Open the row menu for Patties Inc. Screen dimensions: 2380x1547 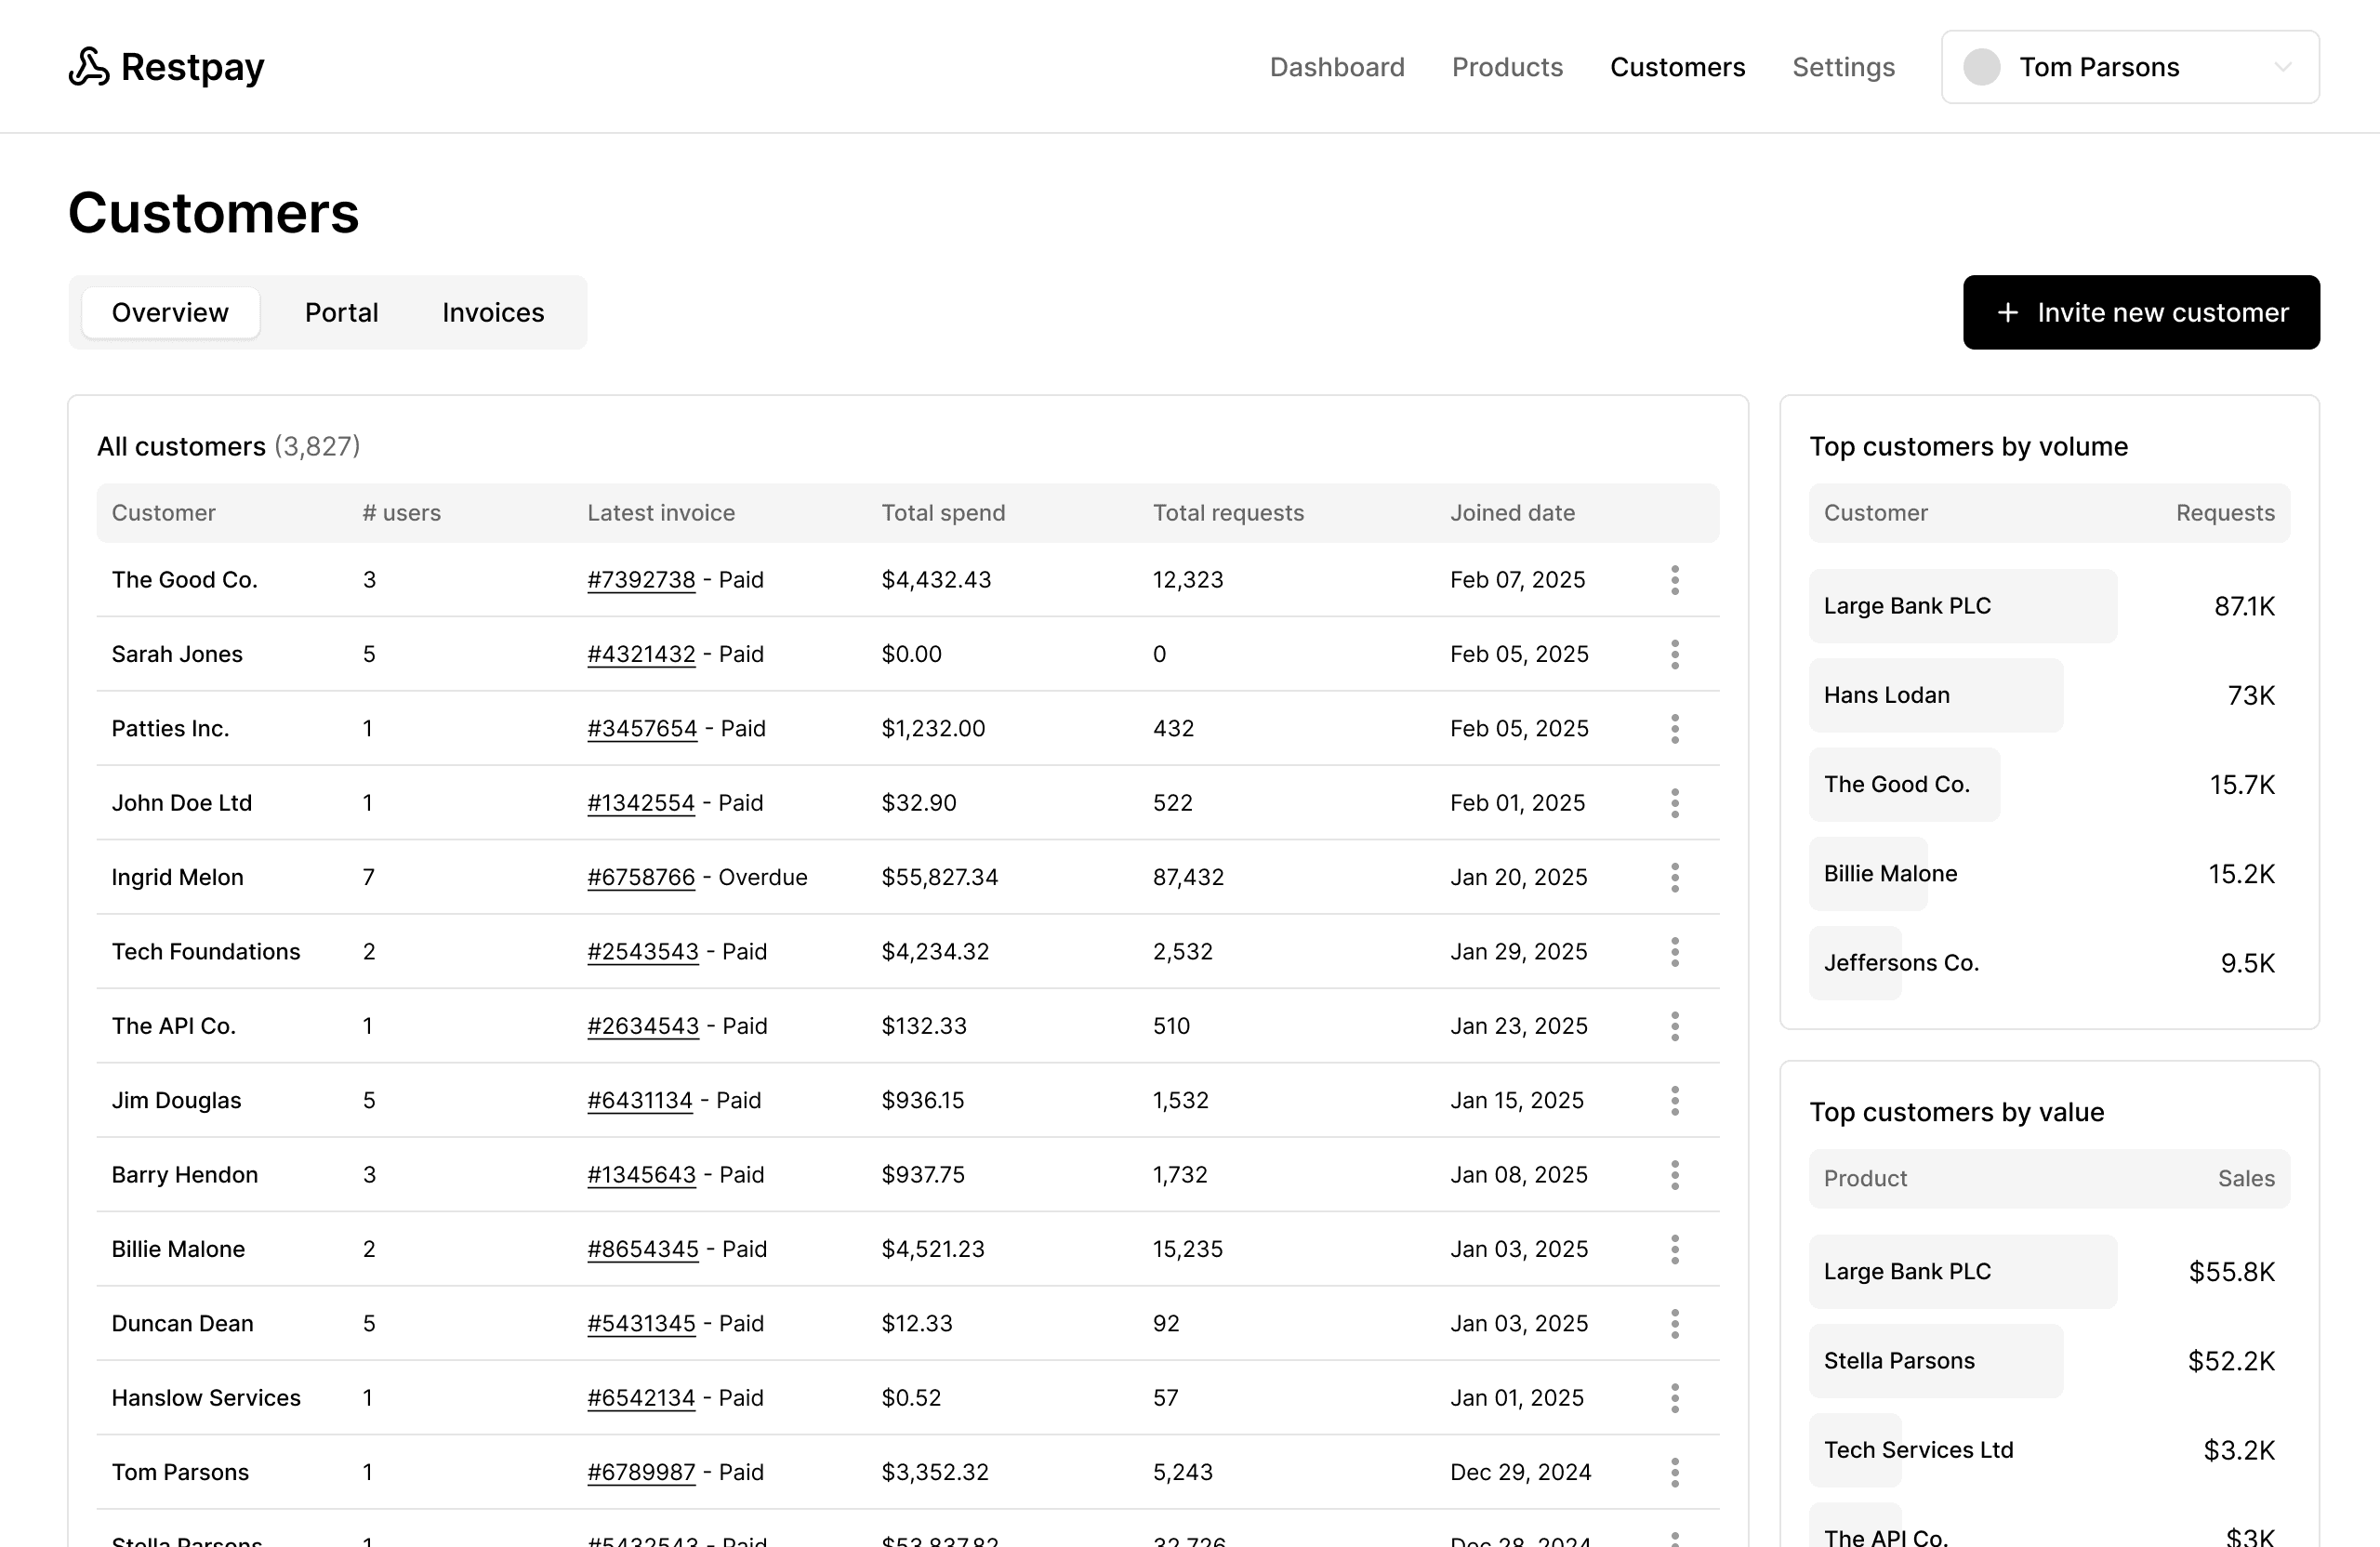click(1674, 729)
